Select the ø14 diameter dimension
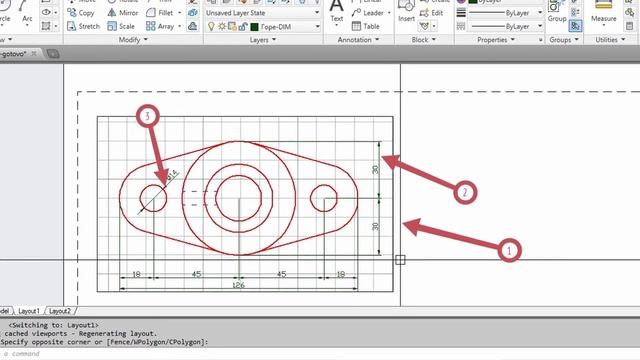 [x=172, y=175]
